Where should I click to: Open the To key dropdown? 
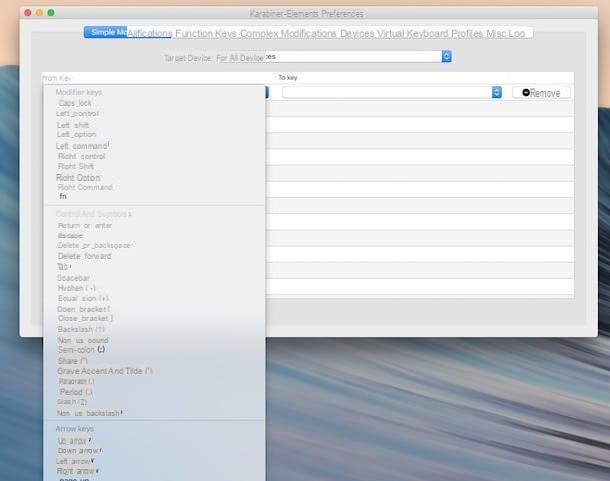(x=392, y=92)
